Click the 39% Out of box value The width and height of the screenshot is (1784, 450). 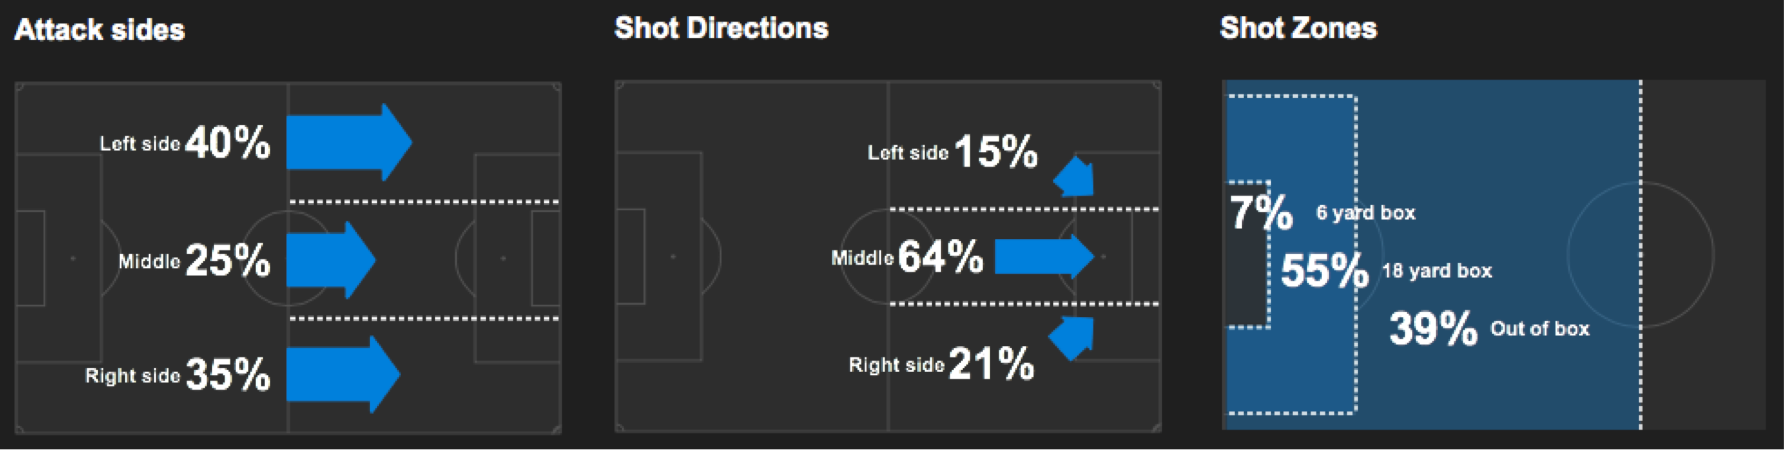click(x=1433, y=328)
